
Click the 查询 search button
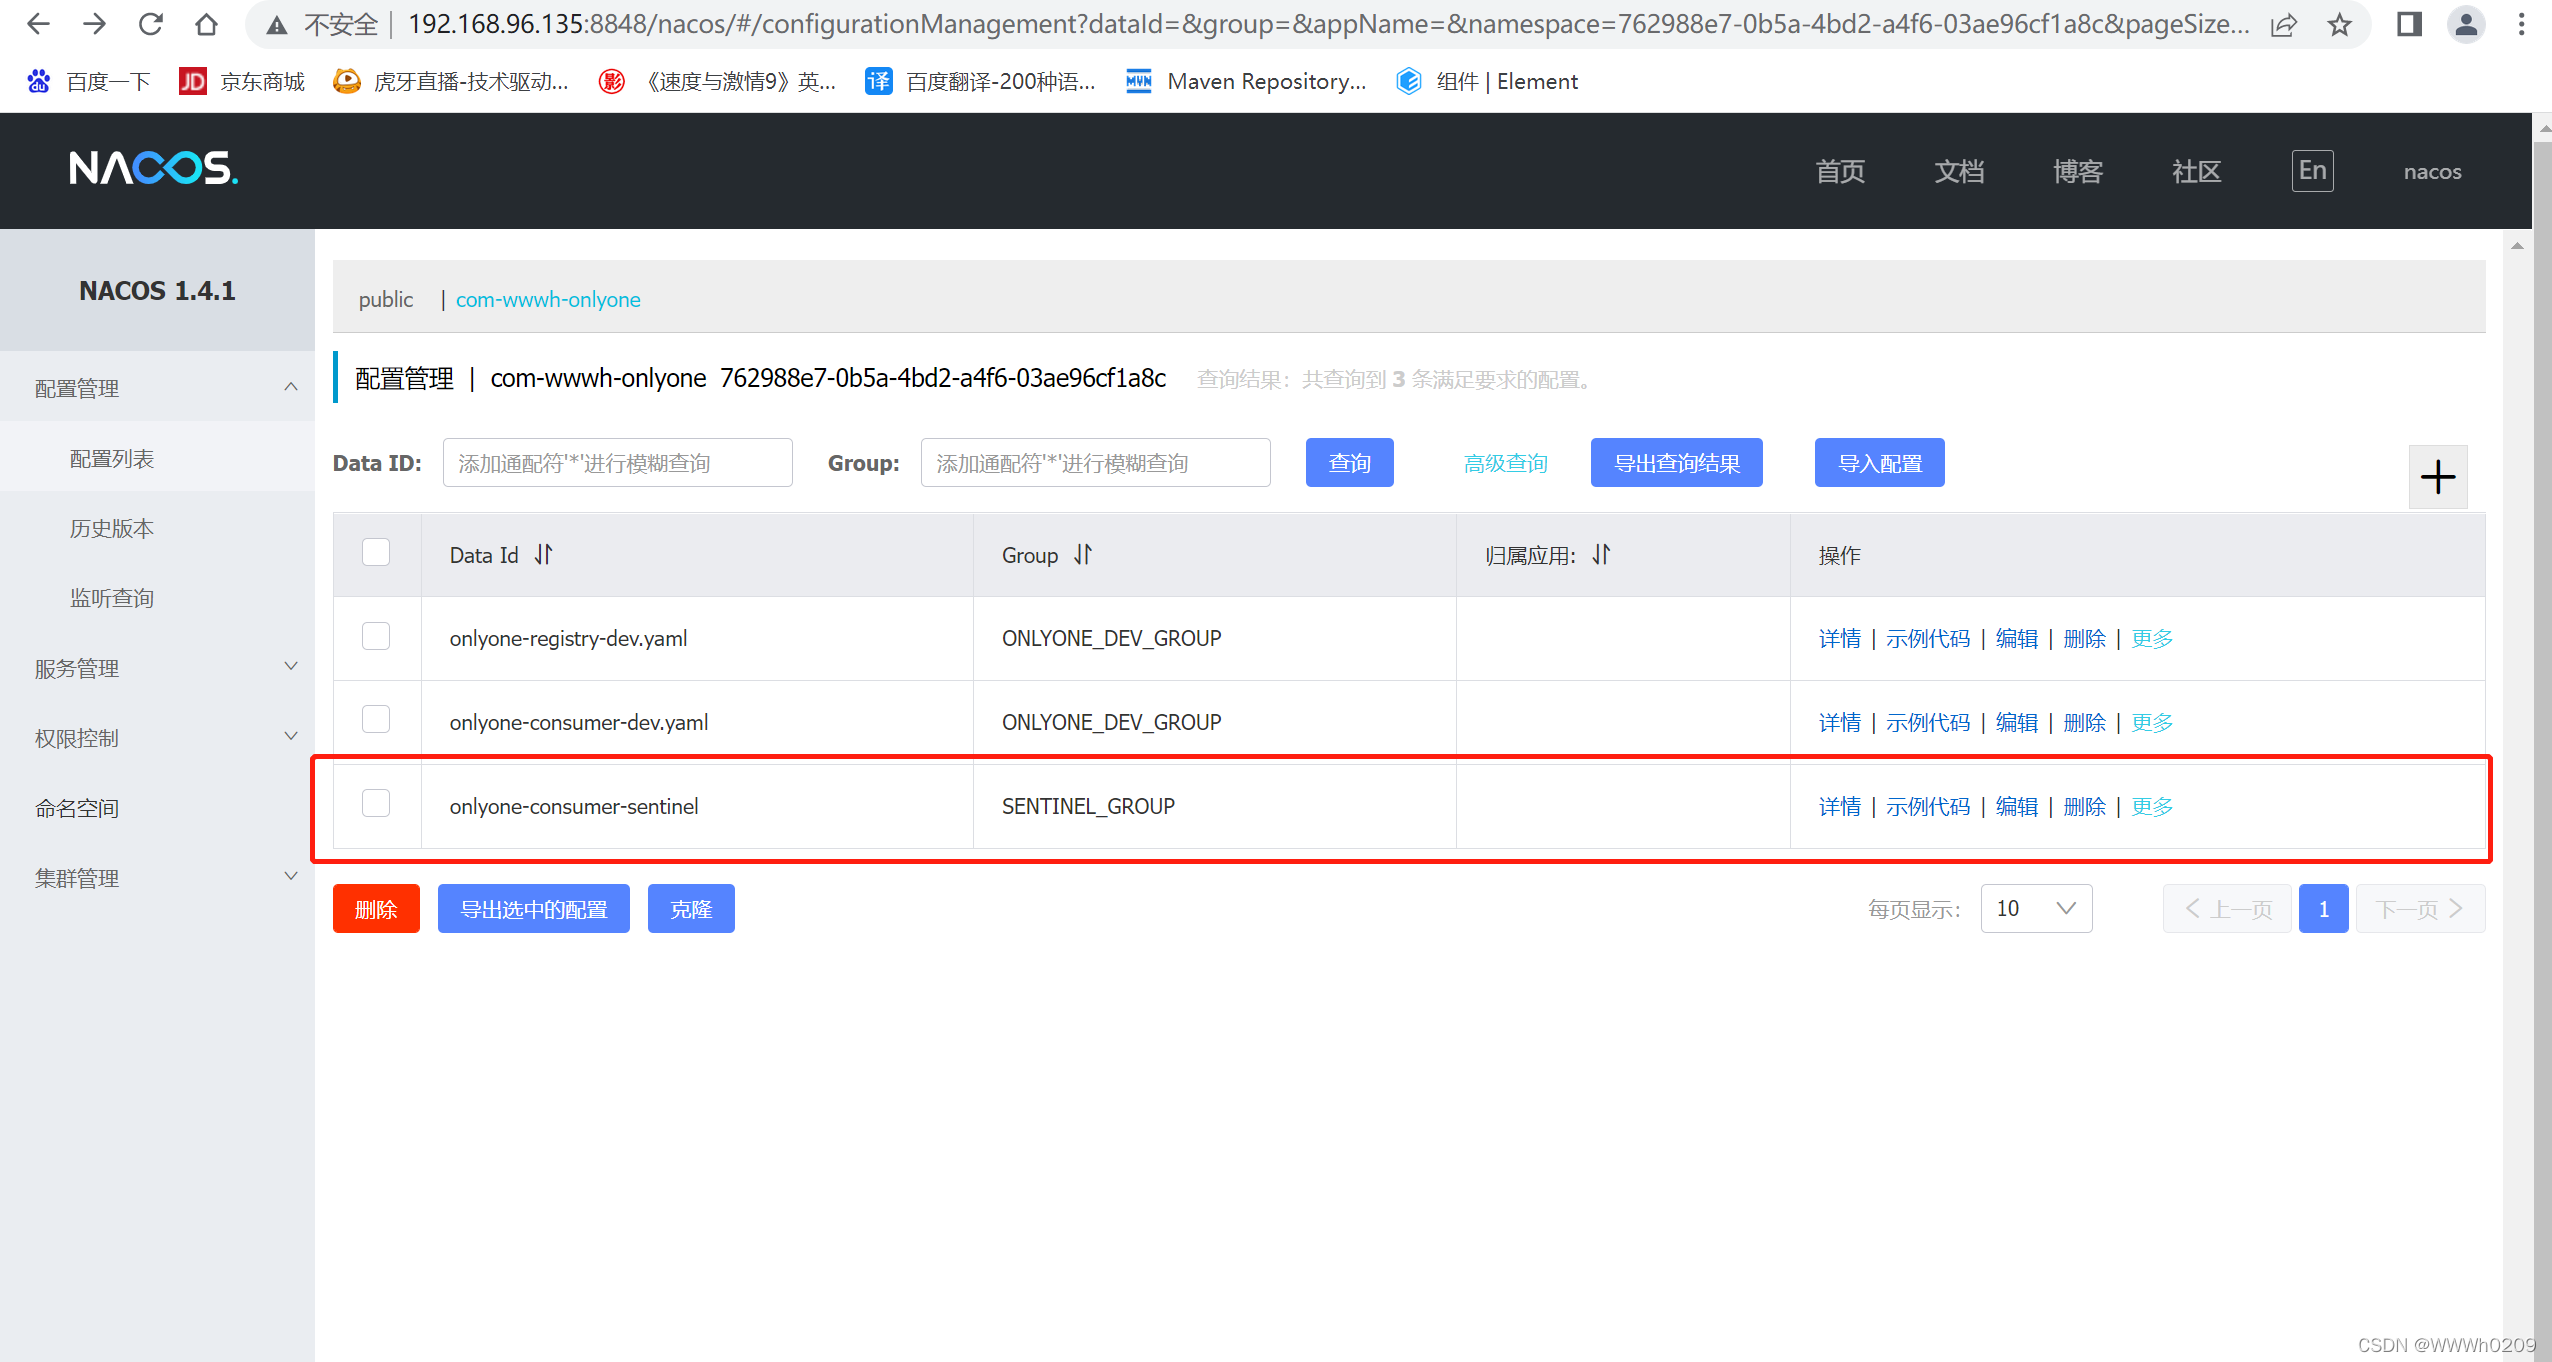click(1349, 463)
